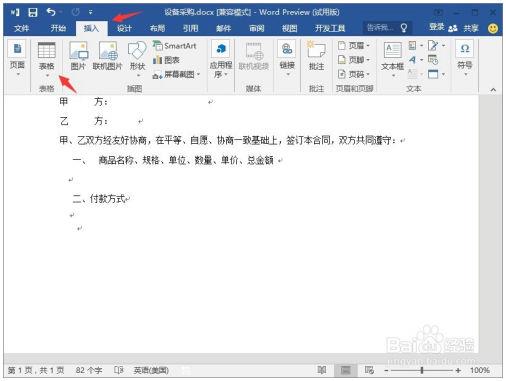506x381 pixels.
Task: Insert a SmartArt graphic
Action: 175,46
